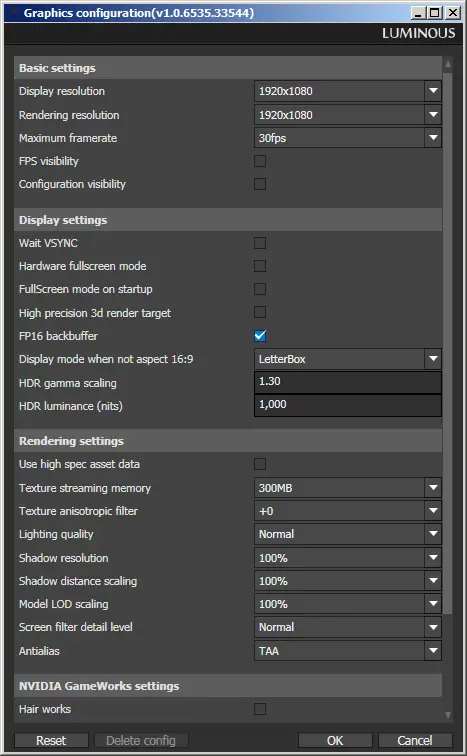Uncheck the FP16 backbuffer checkbox
This screenshot has width=467, height=756.
[x=260, y=336]
